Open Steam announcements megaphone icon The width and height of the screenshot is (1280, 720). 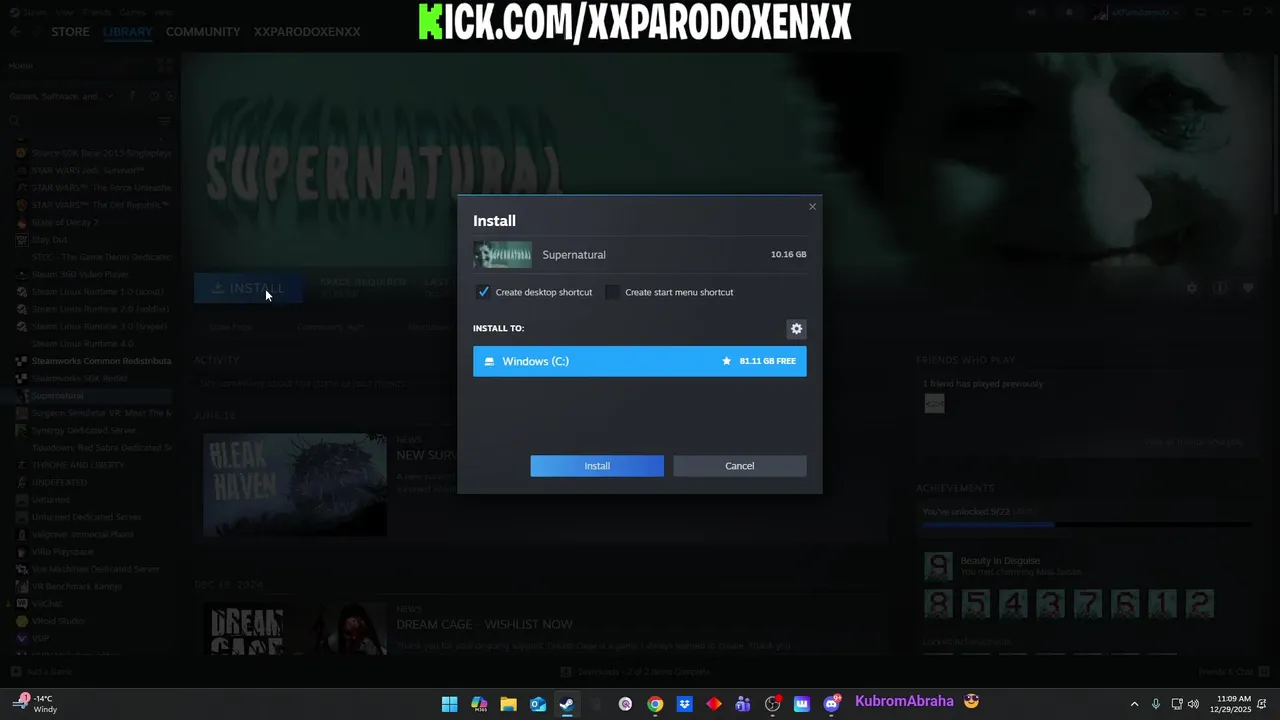point(1032,12)
